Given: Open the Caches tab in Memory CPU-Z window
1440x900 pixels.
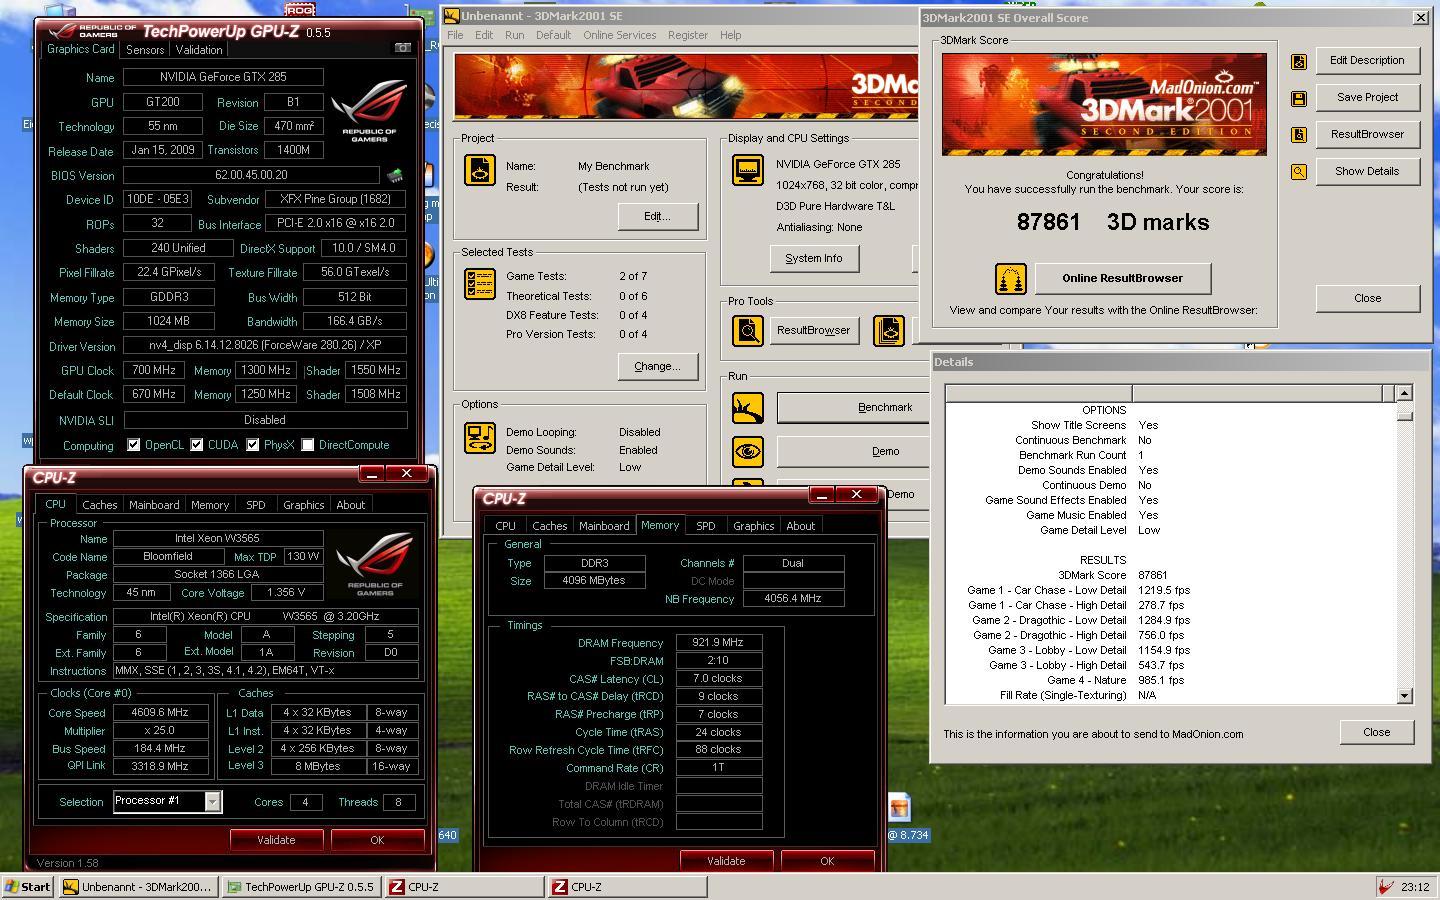Looking at the screenshot, I should pyautogui.click(x=550, y=526).
